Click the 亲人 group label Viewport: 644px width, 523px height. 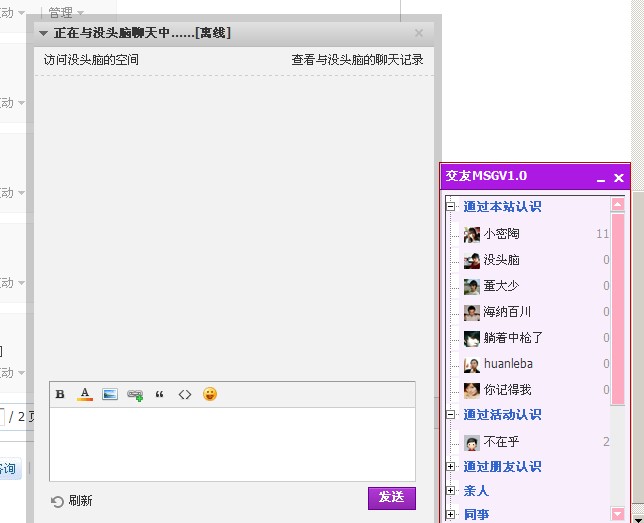point(476,491)
